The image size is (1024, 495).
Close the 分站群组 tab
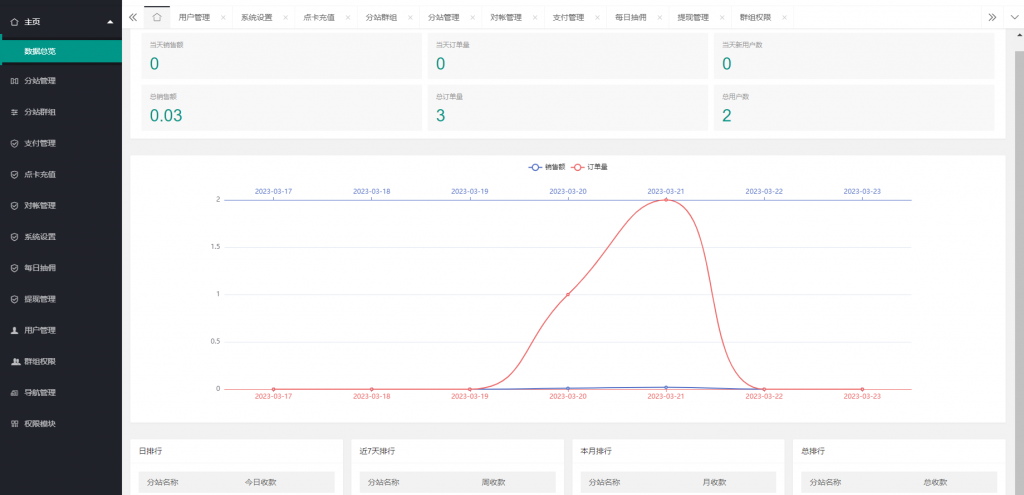tap(410, 18)
